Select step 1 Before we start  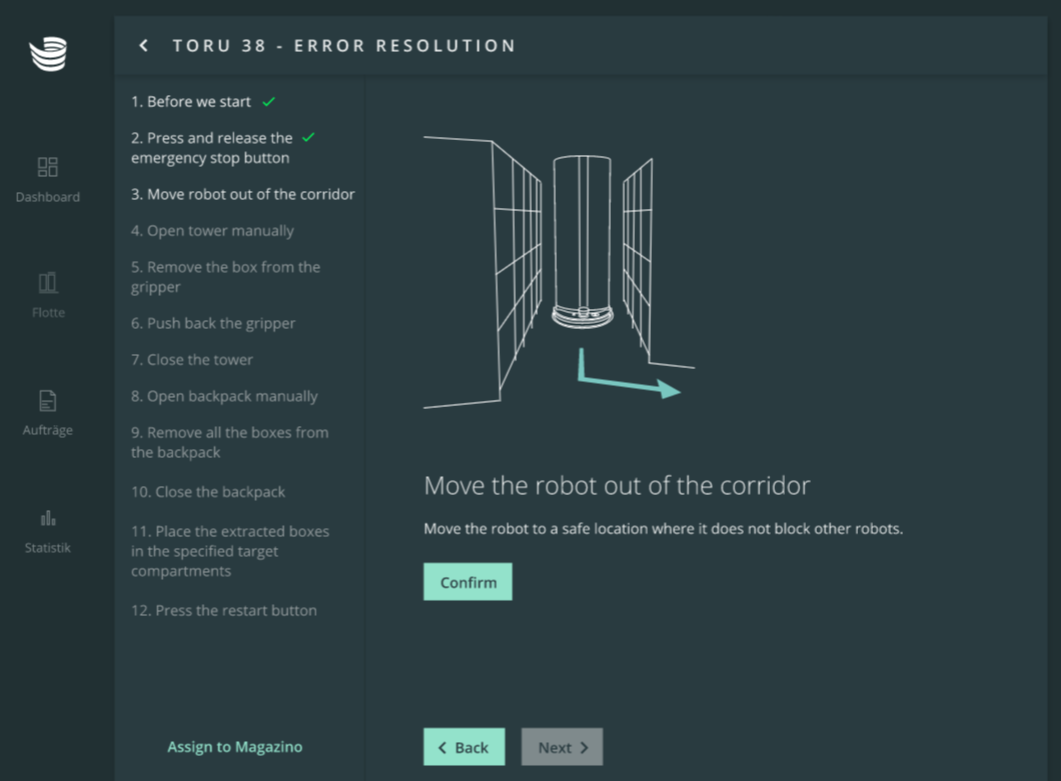click(190, 102)
